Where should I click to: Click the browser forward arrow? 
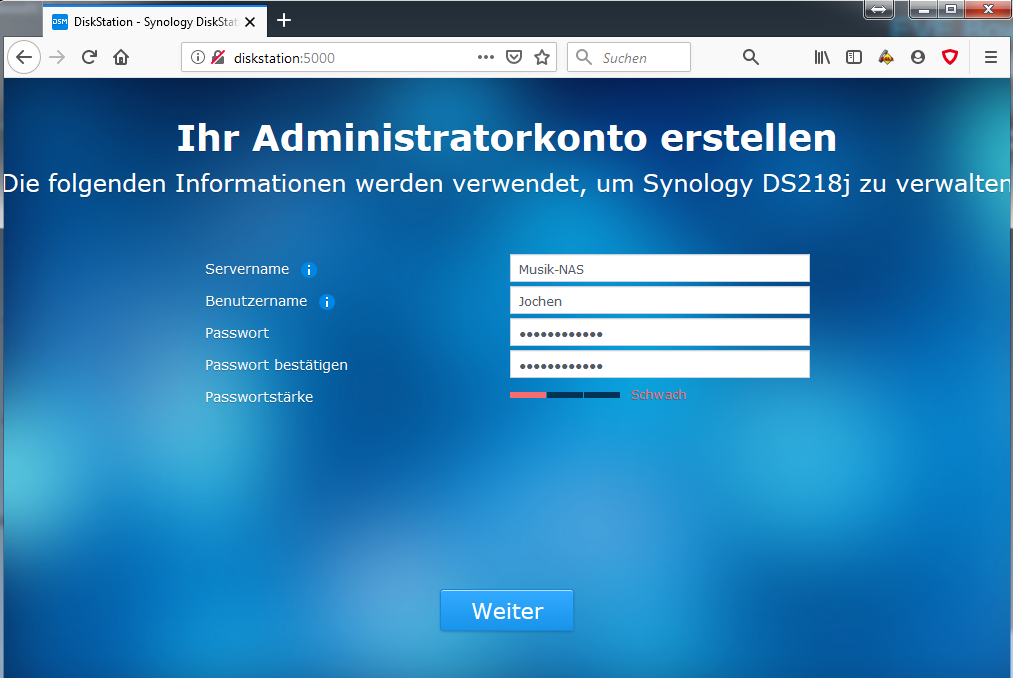(57, 58)
